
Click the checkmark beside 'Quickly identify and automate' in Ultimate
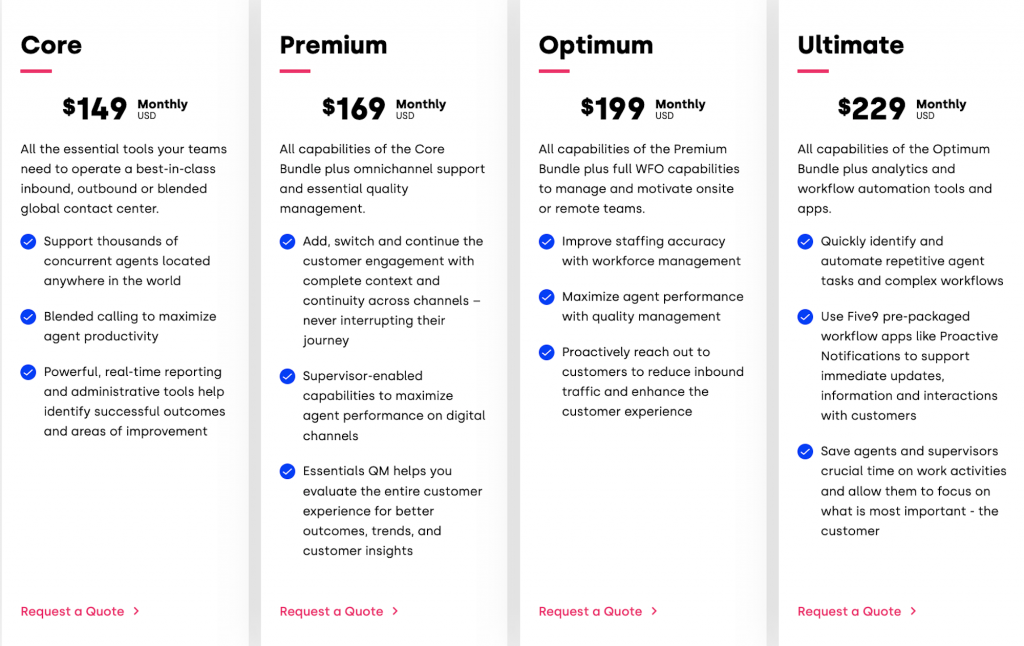[805, 241]
